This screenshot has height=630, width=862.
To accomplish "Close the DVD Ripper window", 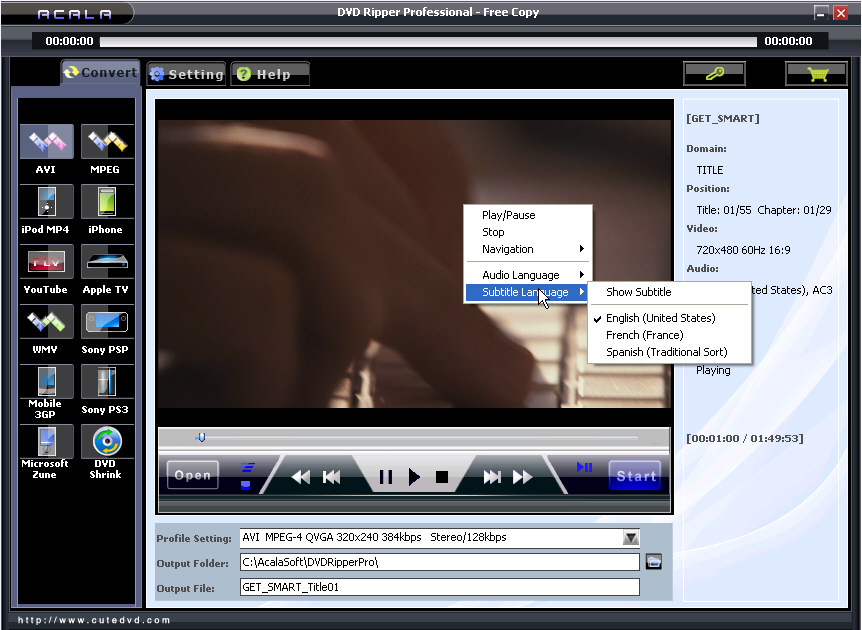I will (x=841, y=13).
